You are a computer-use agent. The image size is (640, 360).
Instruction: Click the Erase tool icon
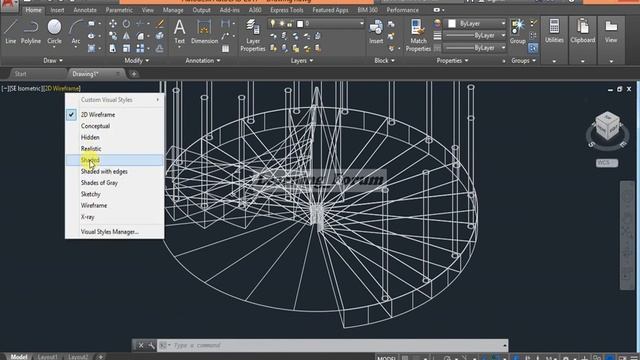click(x=160, y=24)
